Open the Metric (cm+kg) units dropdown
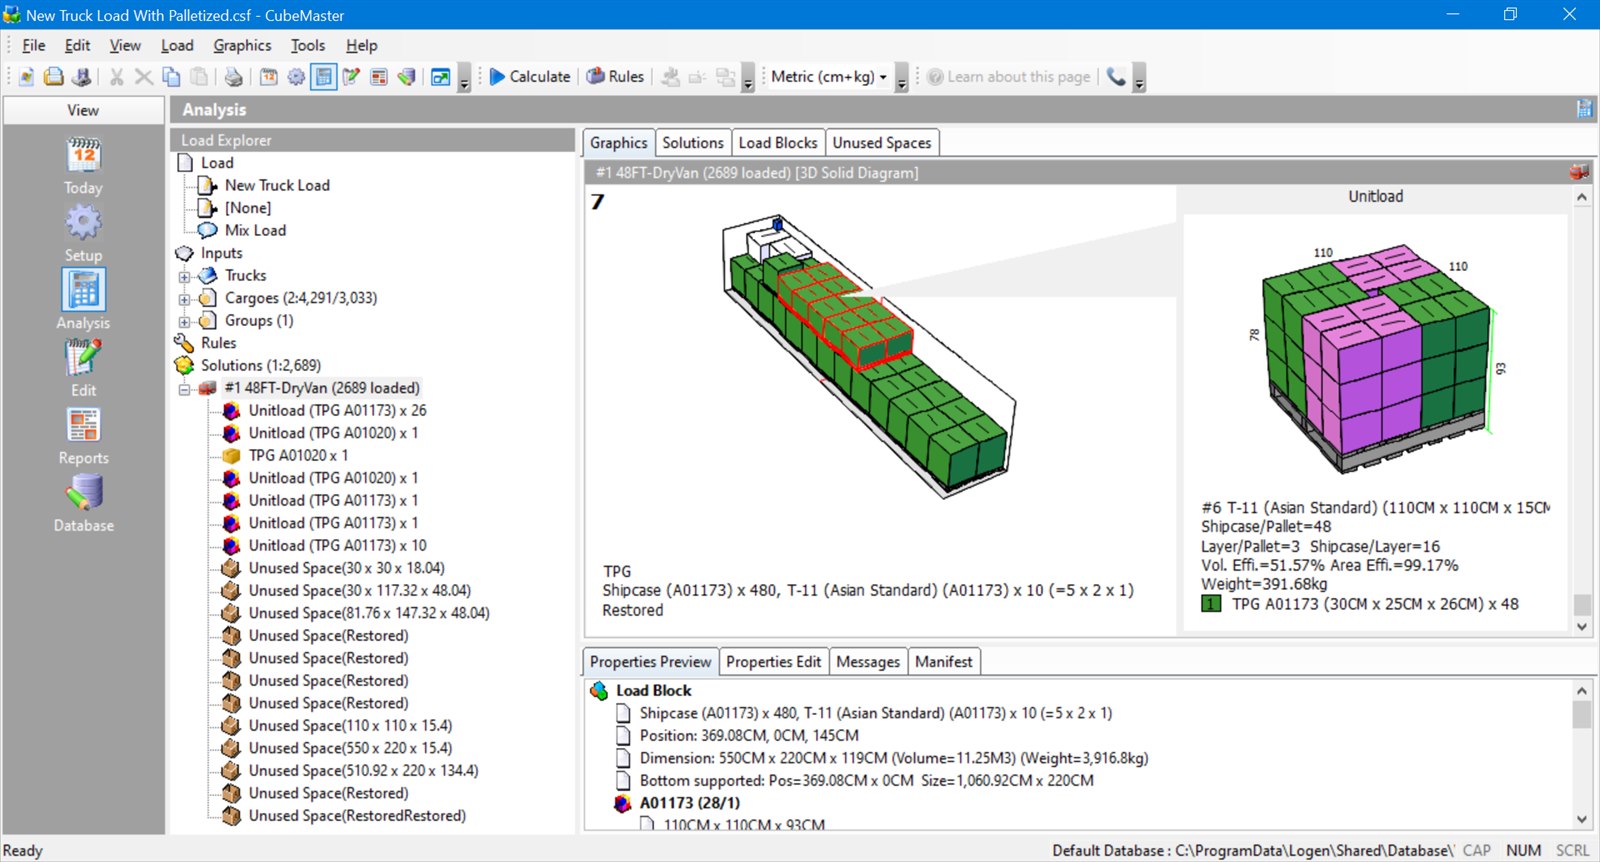Viewport: 1600px width, 862px height. 829,77
